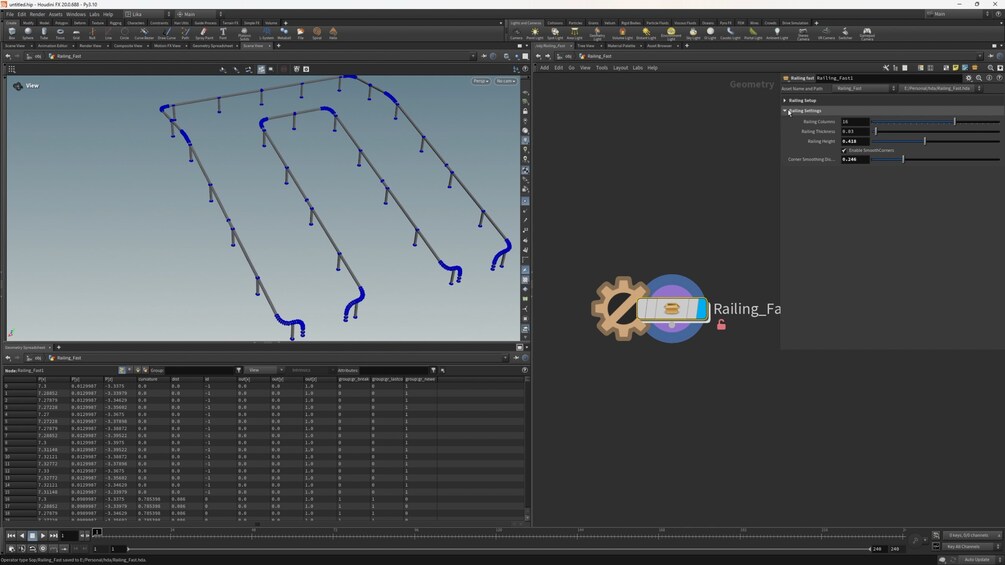Image resolution: width=1005 pixels, height=565 pixels.
Task: Select the Helix shelf tool
Action: coord(333,33)
